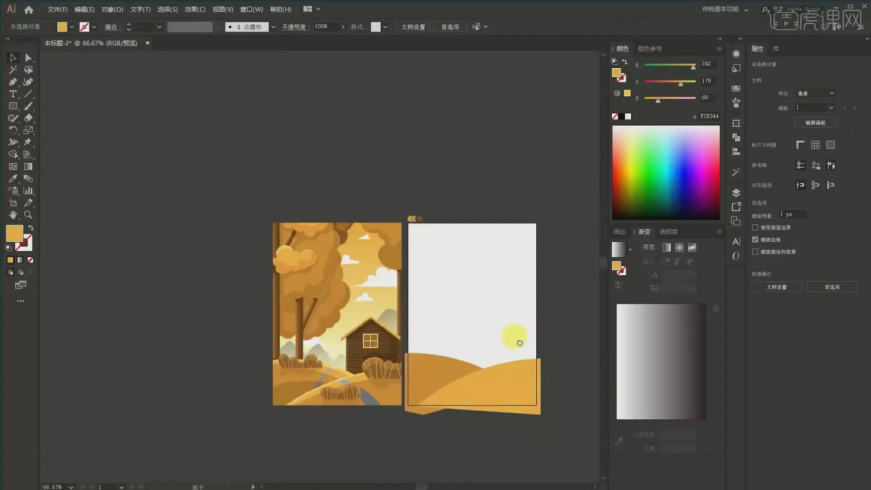Viewport: 871px width, 490px height.
Task: Enable 缩放描边和效果 checkbox
Action: 755,251
